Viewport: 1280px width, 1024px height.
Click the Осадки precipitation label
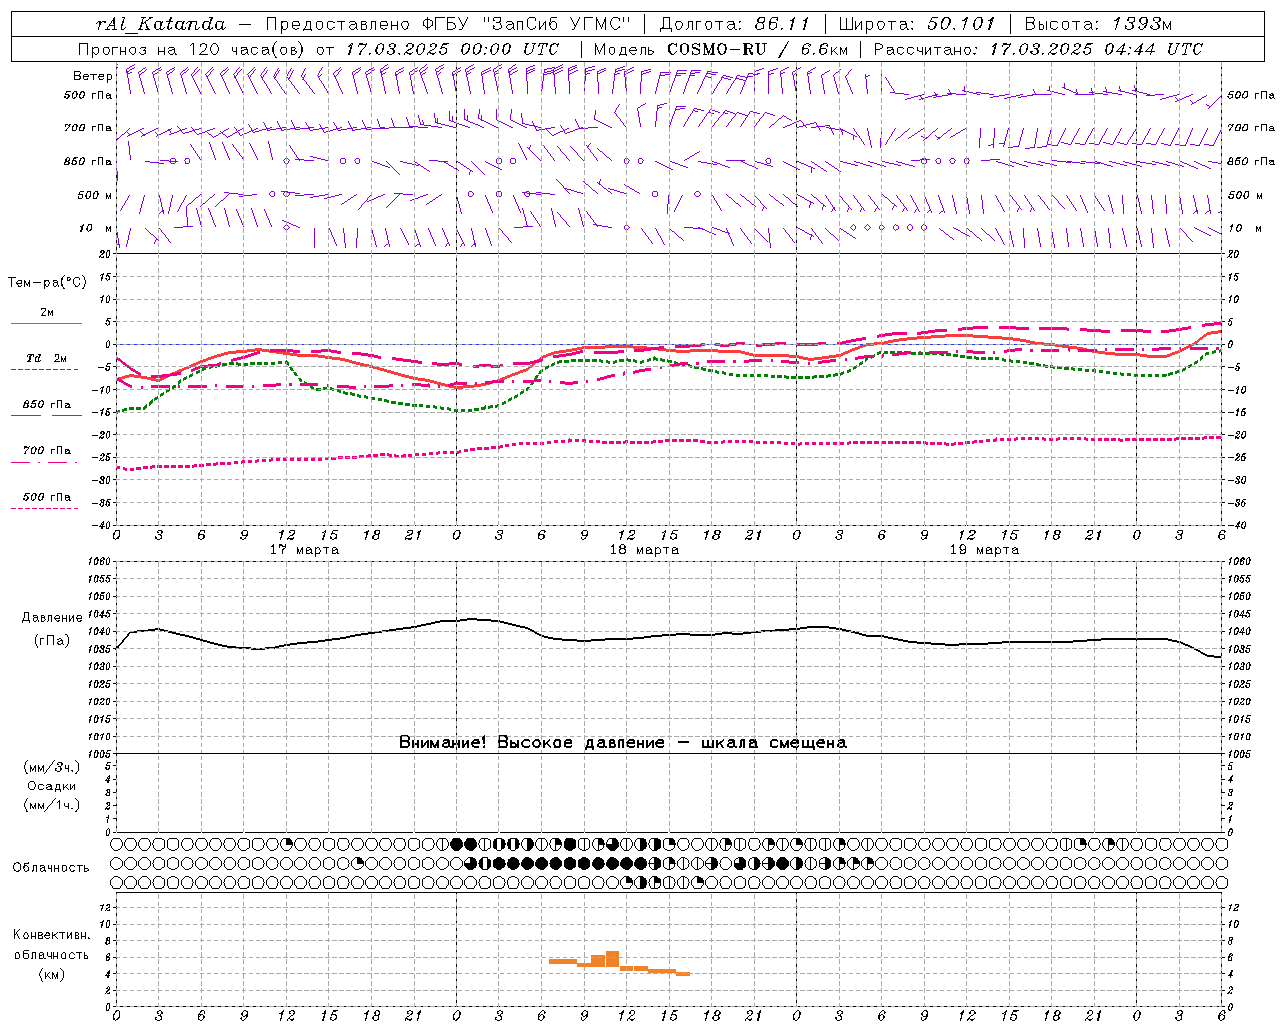pyautogui.click(x=51, y=786)
